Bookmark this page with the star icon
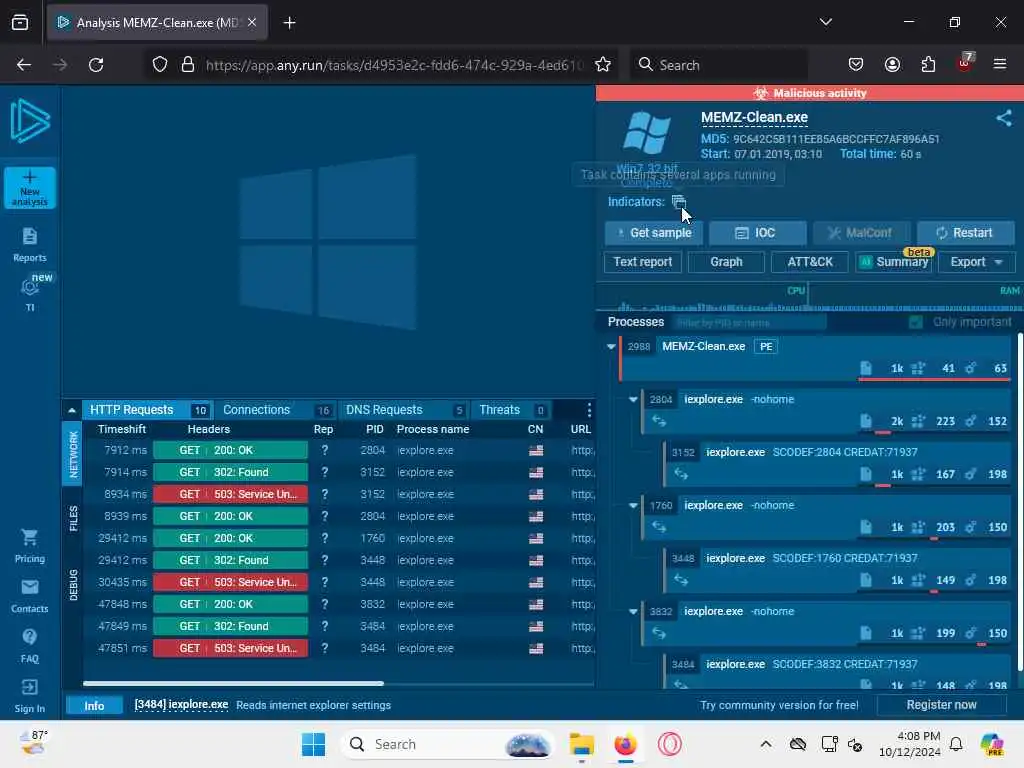Image resolution: width=1024 pixels, height=768 pixels. pyautogui.click(x=603, y=65)
